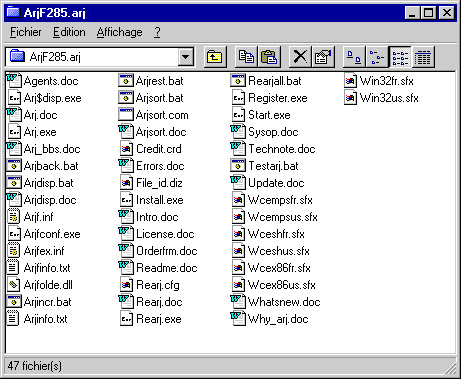
Task: Select the Arjfolde.dll file icon
Action: coord(14,285)
